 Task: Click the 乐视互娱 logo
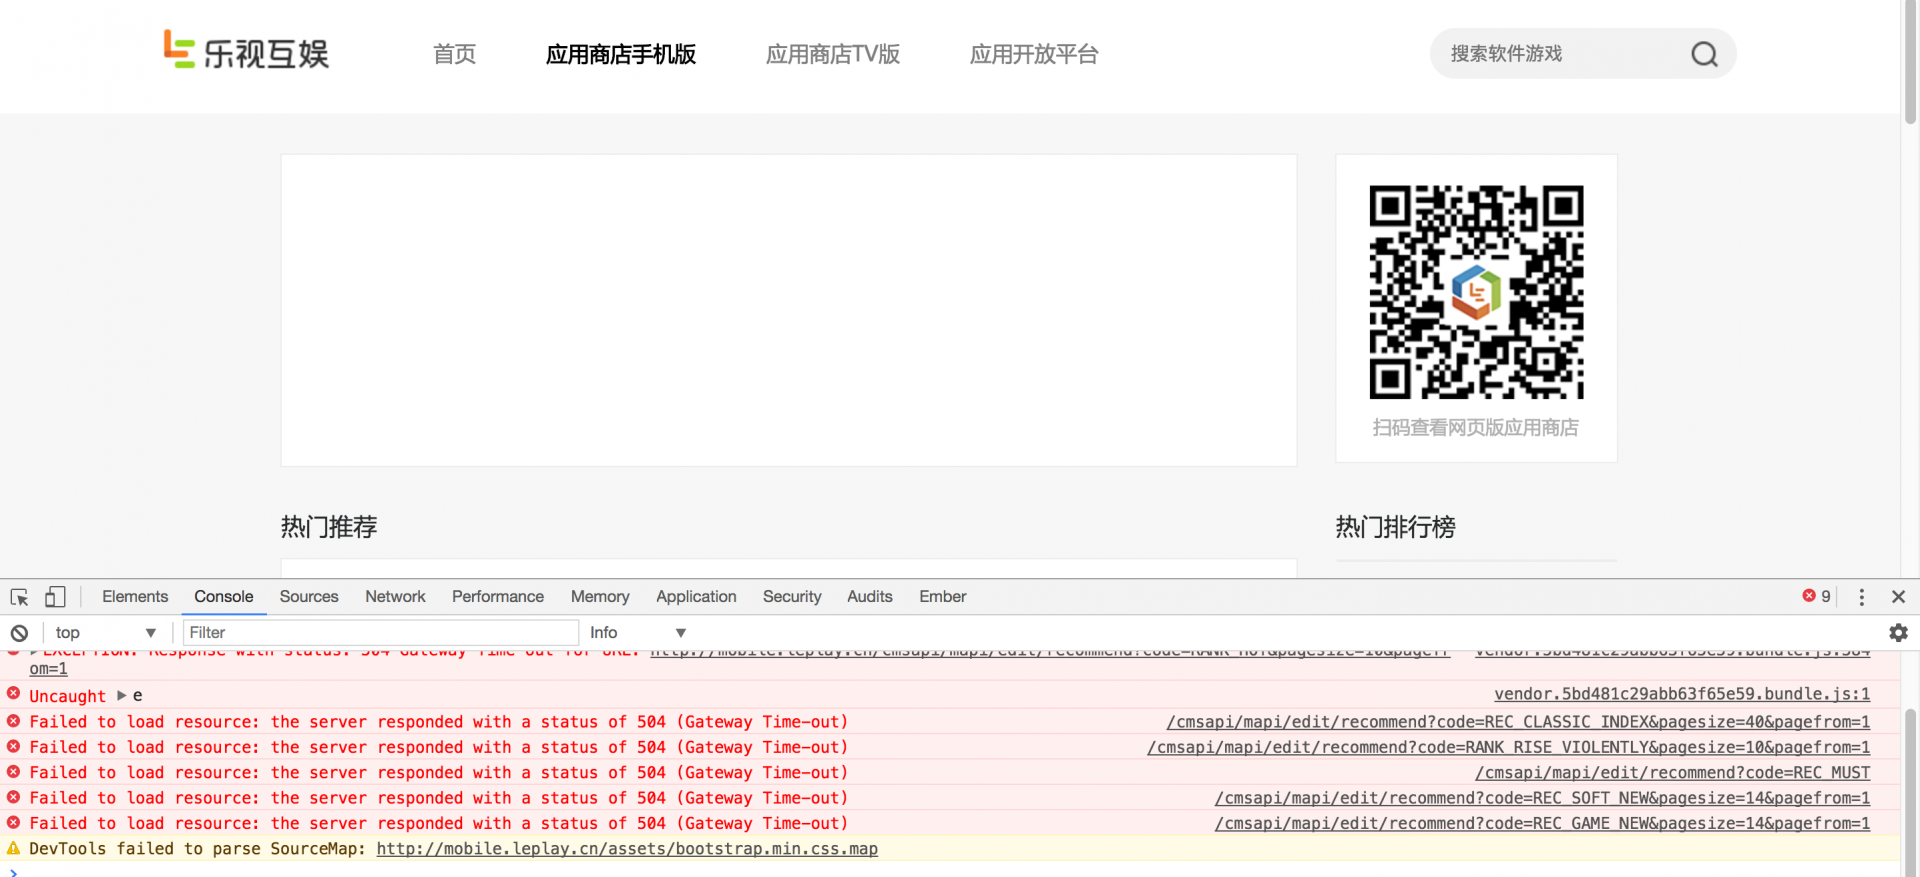[x=246, y=50]
